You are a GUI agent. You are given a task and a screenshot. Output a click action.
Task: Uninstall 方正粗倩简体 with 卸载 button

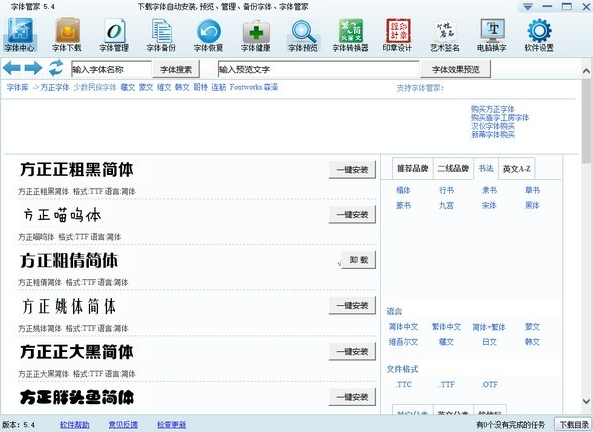(359, 260)
